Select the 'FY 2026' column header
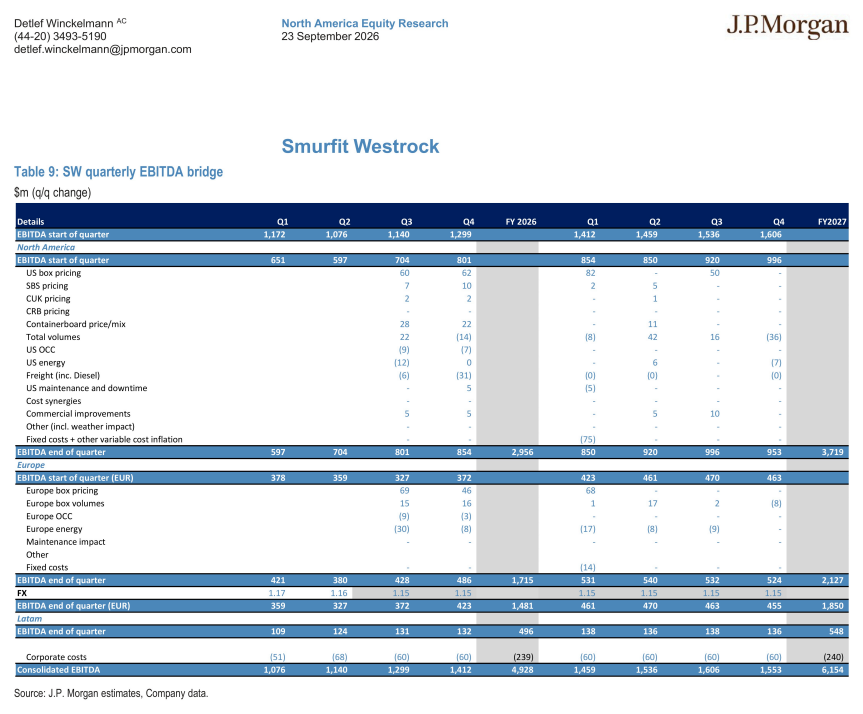This screenshot has height=714, width=863. 521,222
